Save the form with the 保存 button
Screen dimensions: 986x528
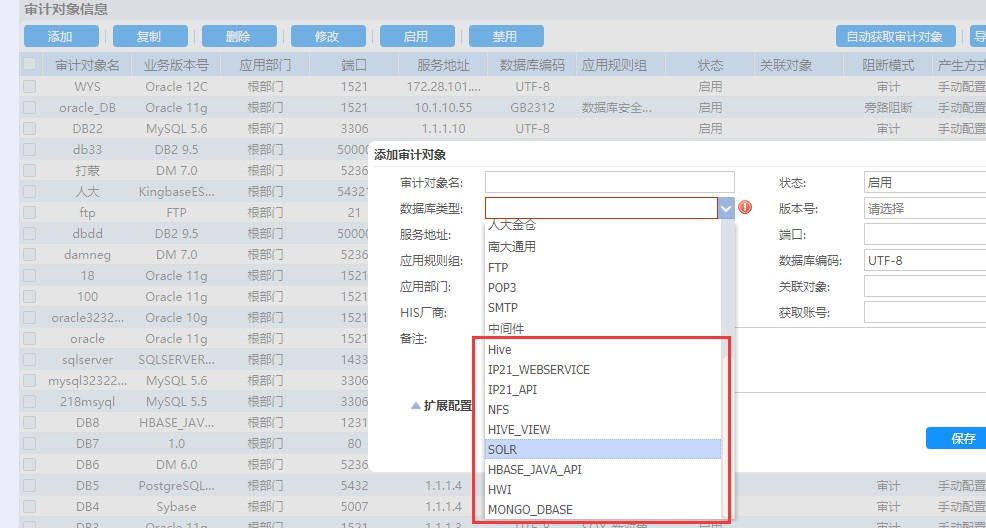pos(957,438)
